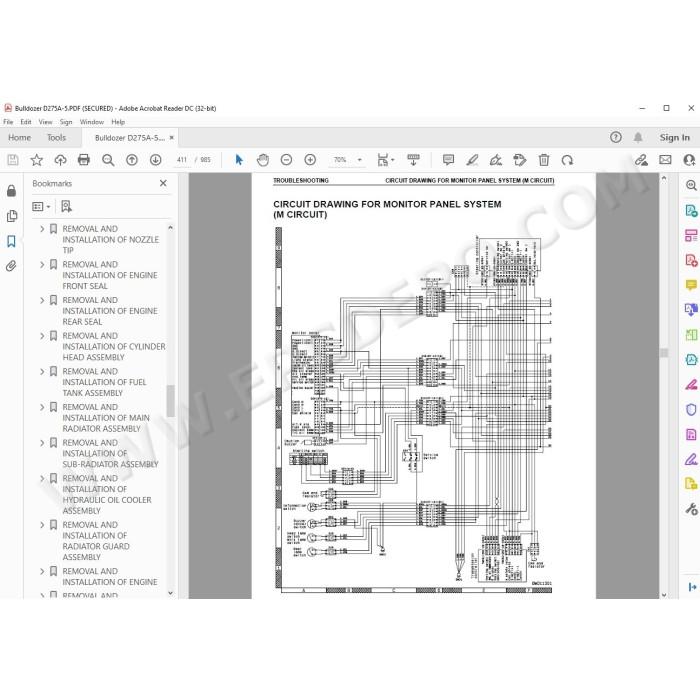Open the View menu
The image size is (700, 700).
(45, 122)
